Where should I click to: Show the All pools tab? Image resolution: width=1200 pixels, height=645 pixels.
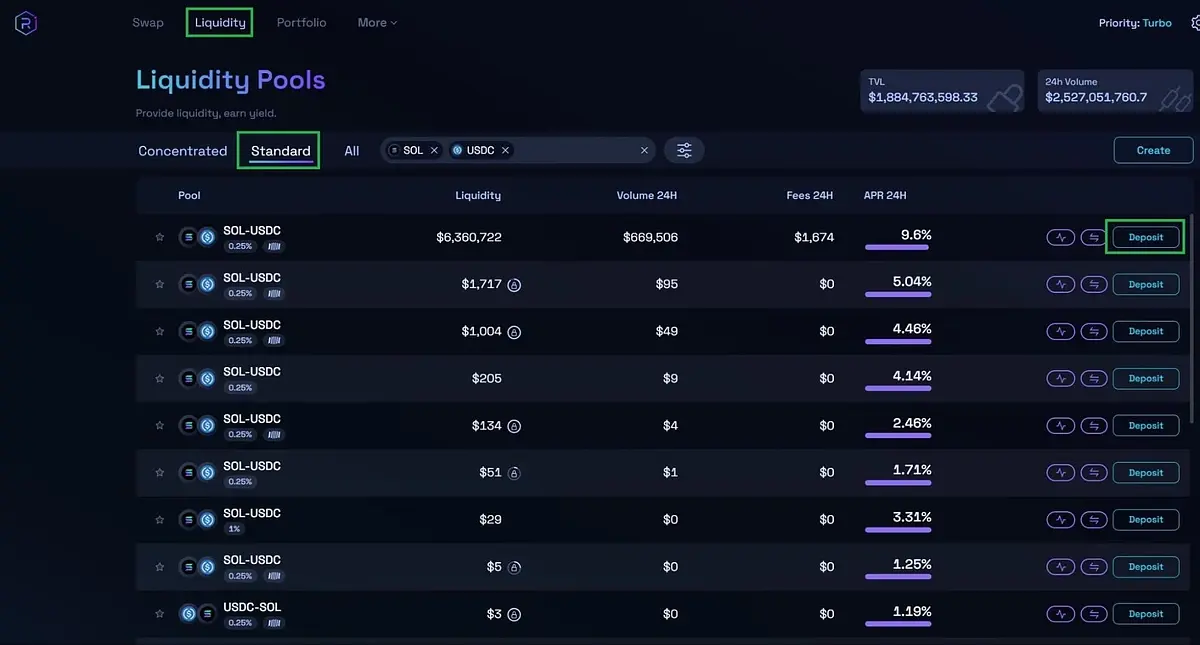(x=352, y=151)
